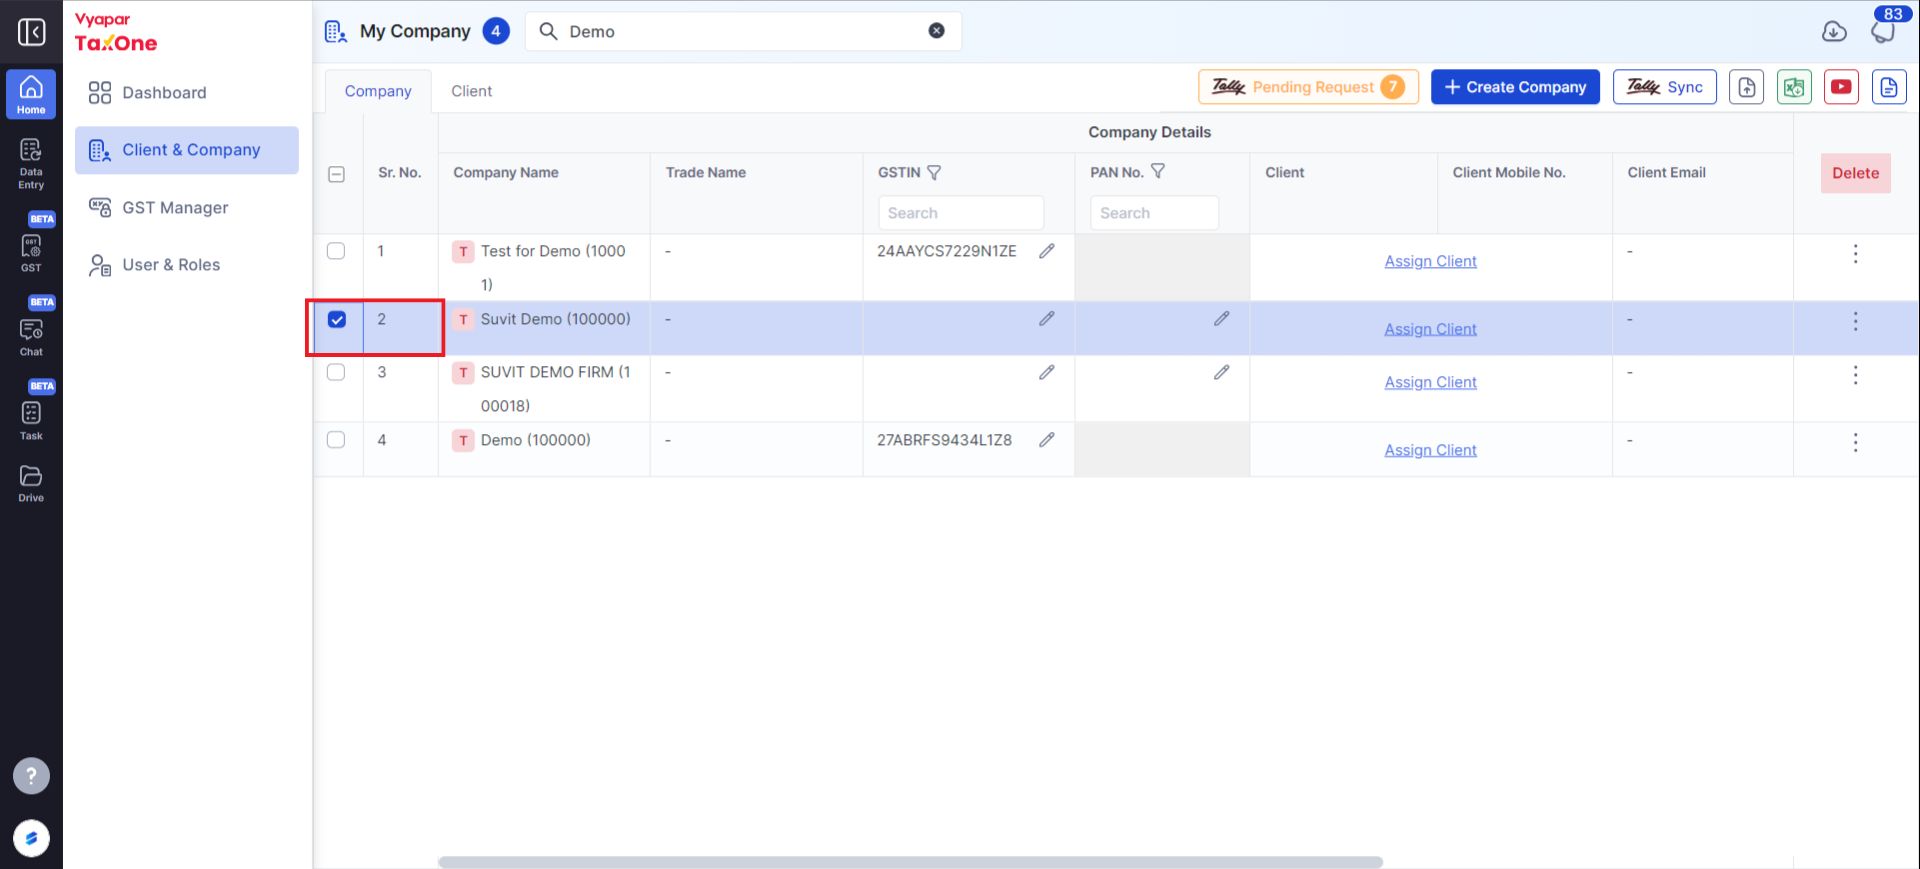The width and height of the screenshot is (1920, 869).
Task: Collapse the sidebar with top-left icon
Action: pos(31,32)
